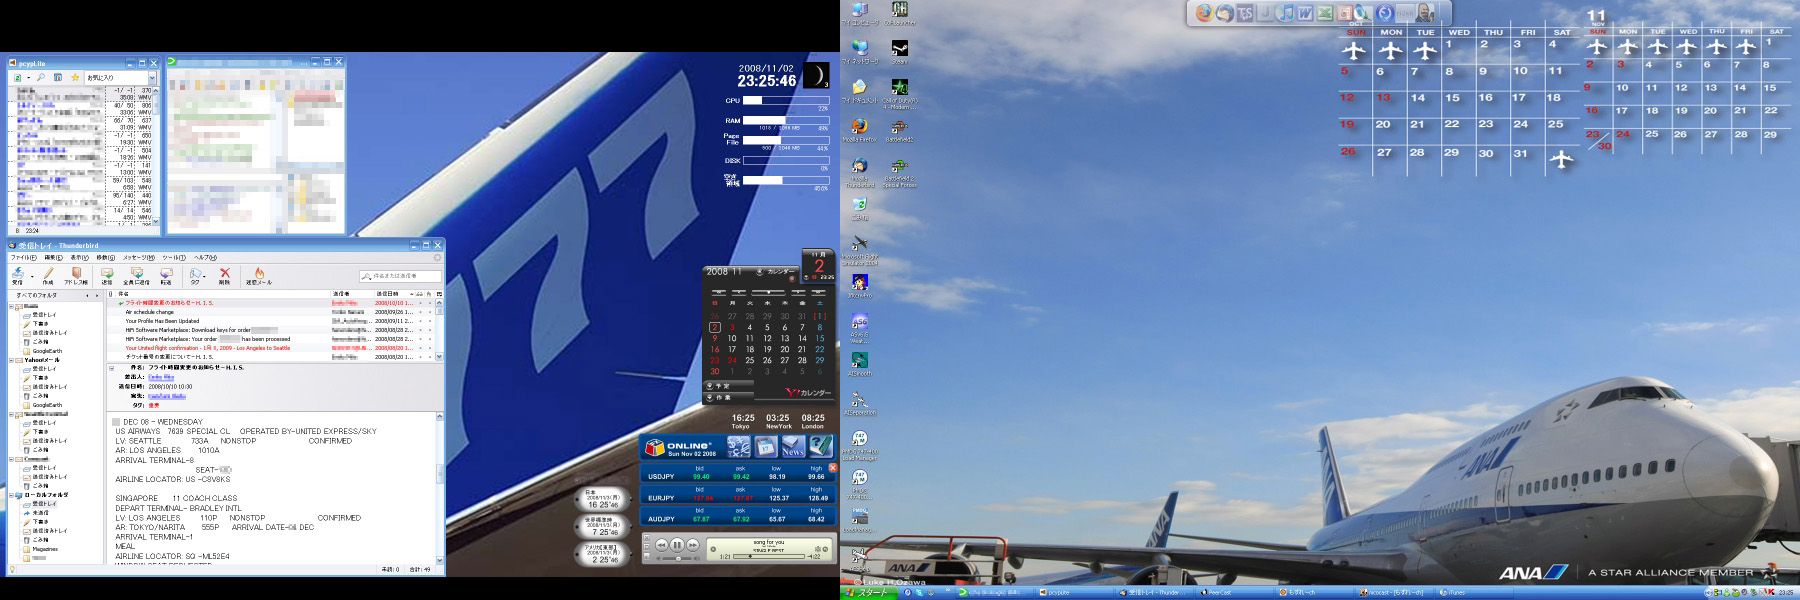Open 'Air schedule change' email
The width and height of the screenshot is (1800, 600).
click(x=150, y=312)
